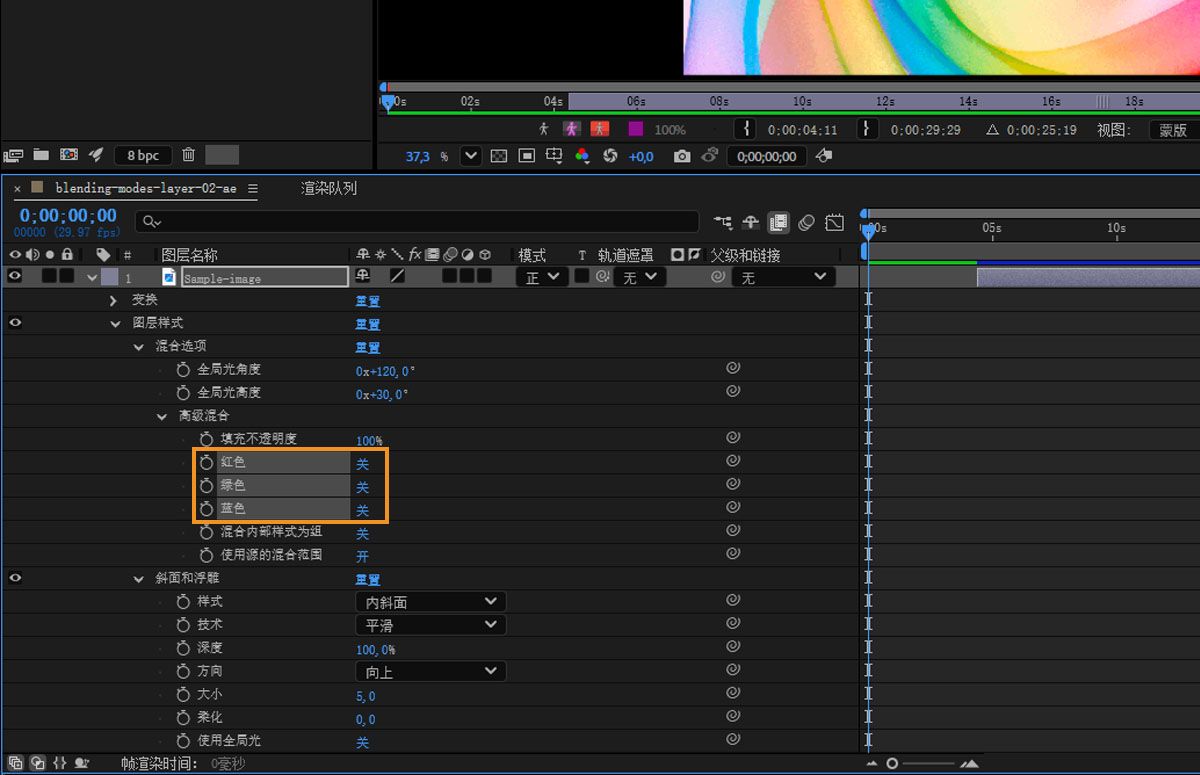
Task: Set out point with right brace button
Action: [869, 129]
